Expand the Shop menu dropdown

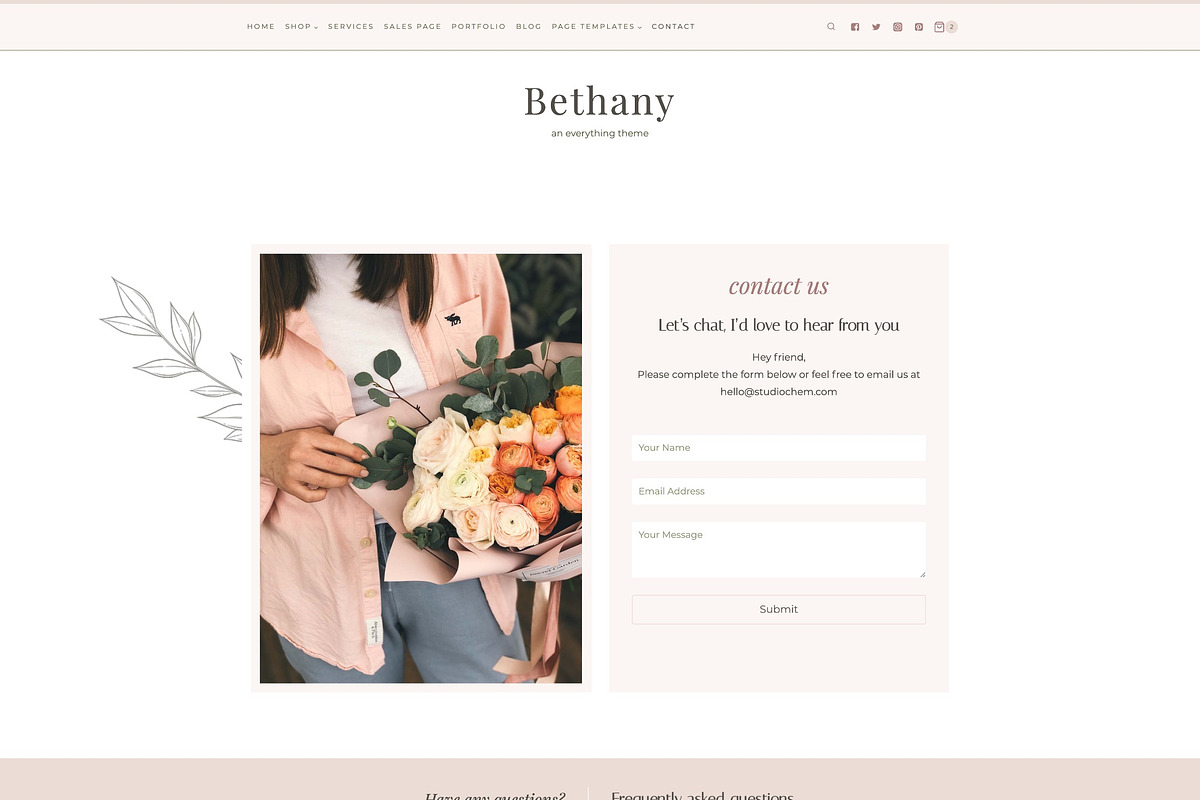[301, 27]
